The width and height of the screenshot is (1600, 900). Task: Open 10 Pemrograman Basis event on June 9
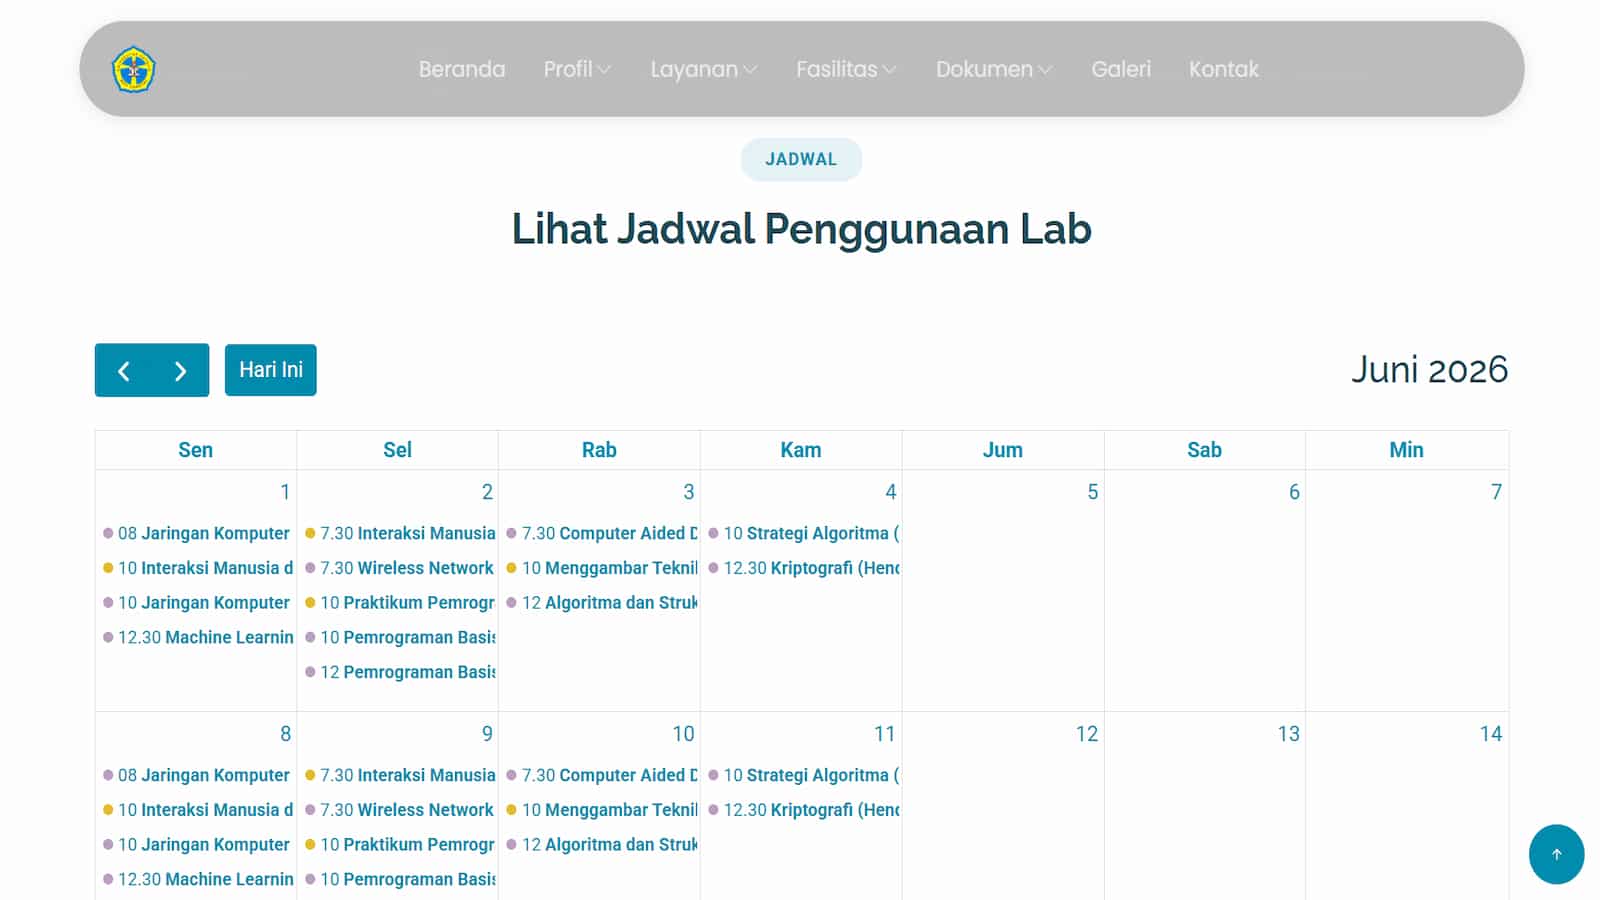[399, 879]
